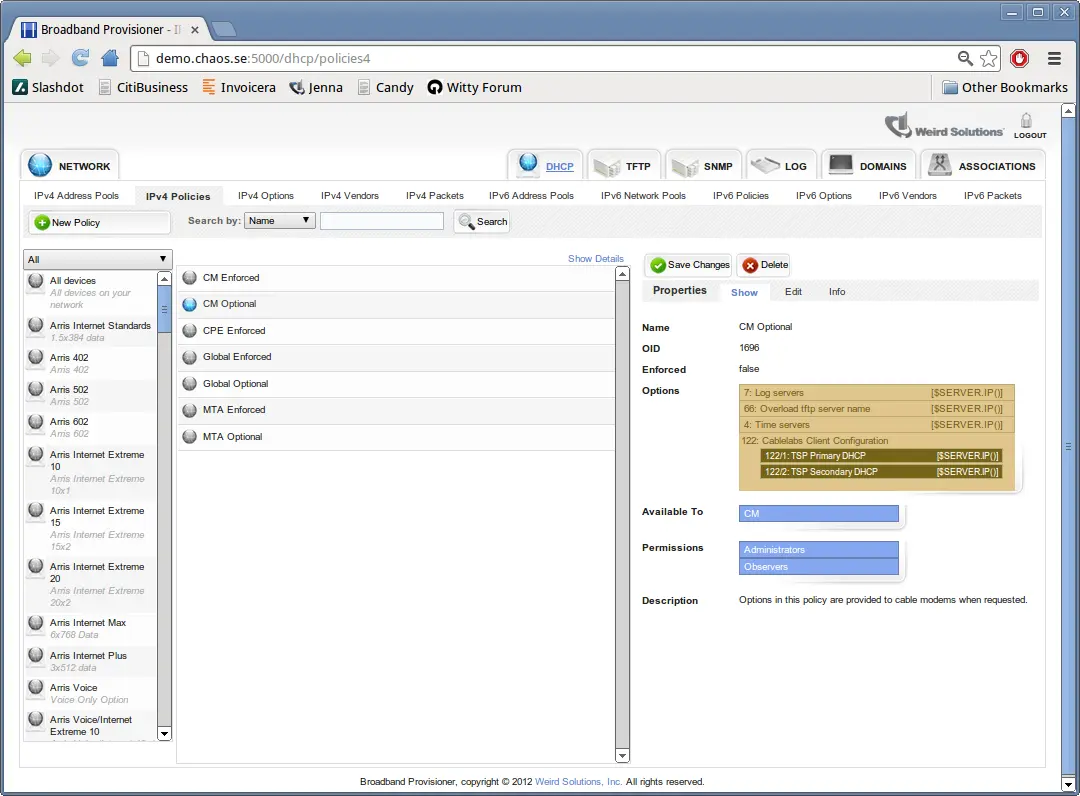The image size is (1080, 796).
Task: Expand the All devices filter dropdown
Action: (x=97, y=260)
